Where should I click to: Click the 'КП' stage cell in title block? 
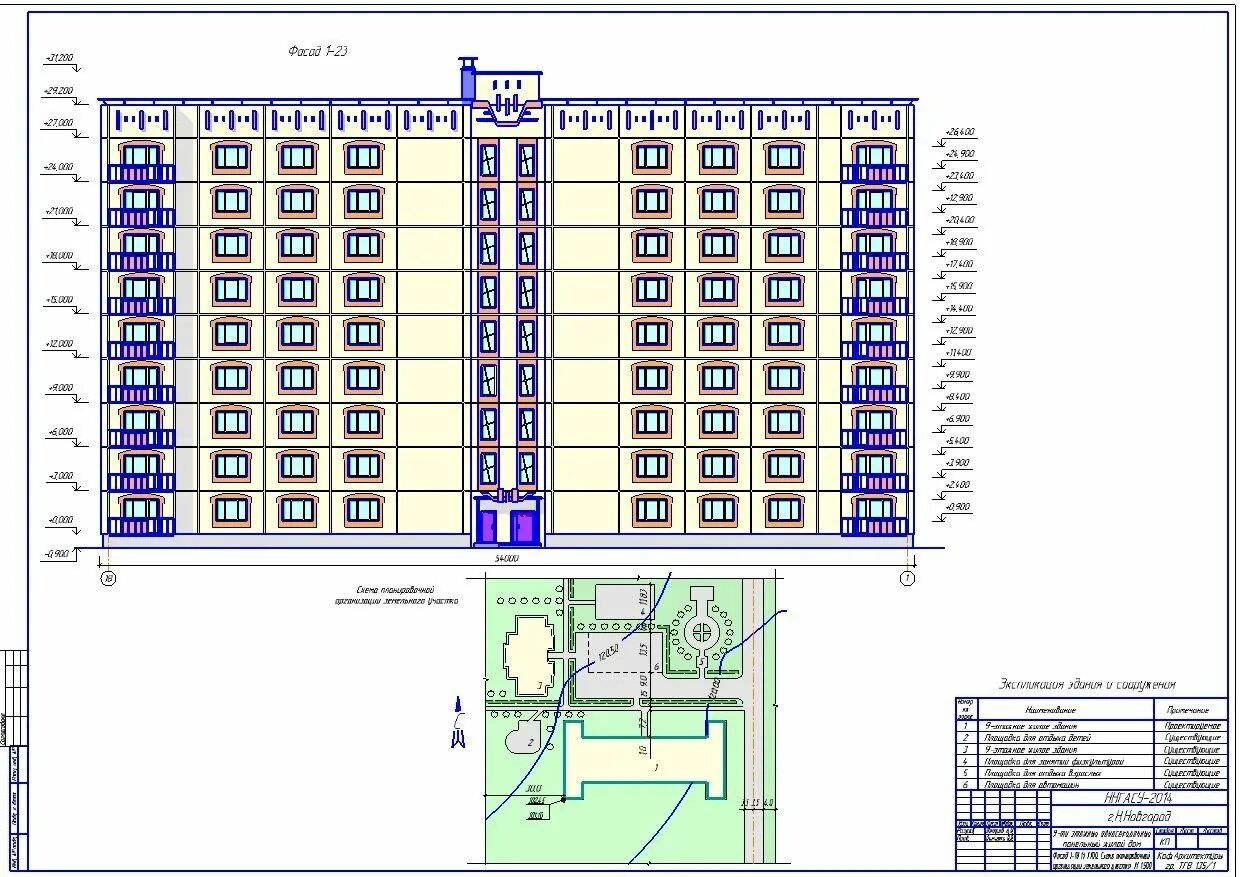(x=1164, y=842)
